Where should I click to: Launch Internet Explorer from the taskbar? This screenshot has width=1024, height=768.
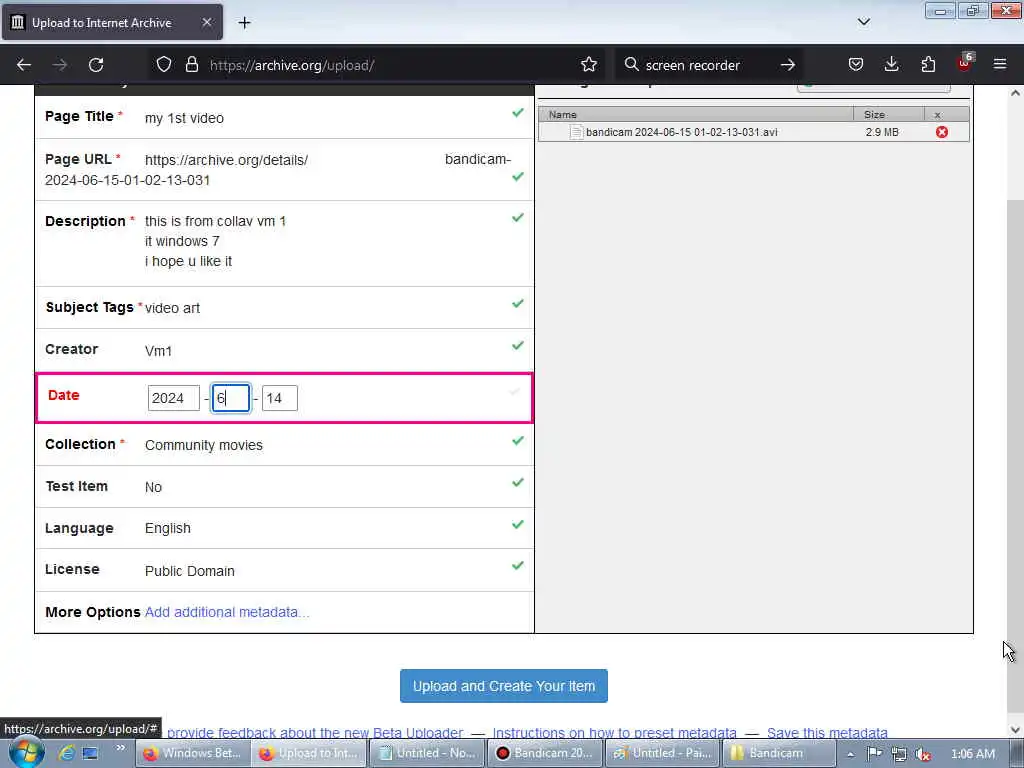pyautogui.click(x=66, y=753)
